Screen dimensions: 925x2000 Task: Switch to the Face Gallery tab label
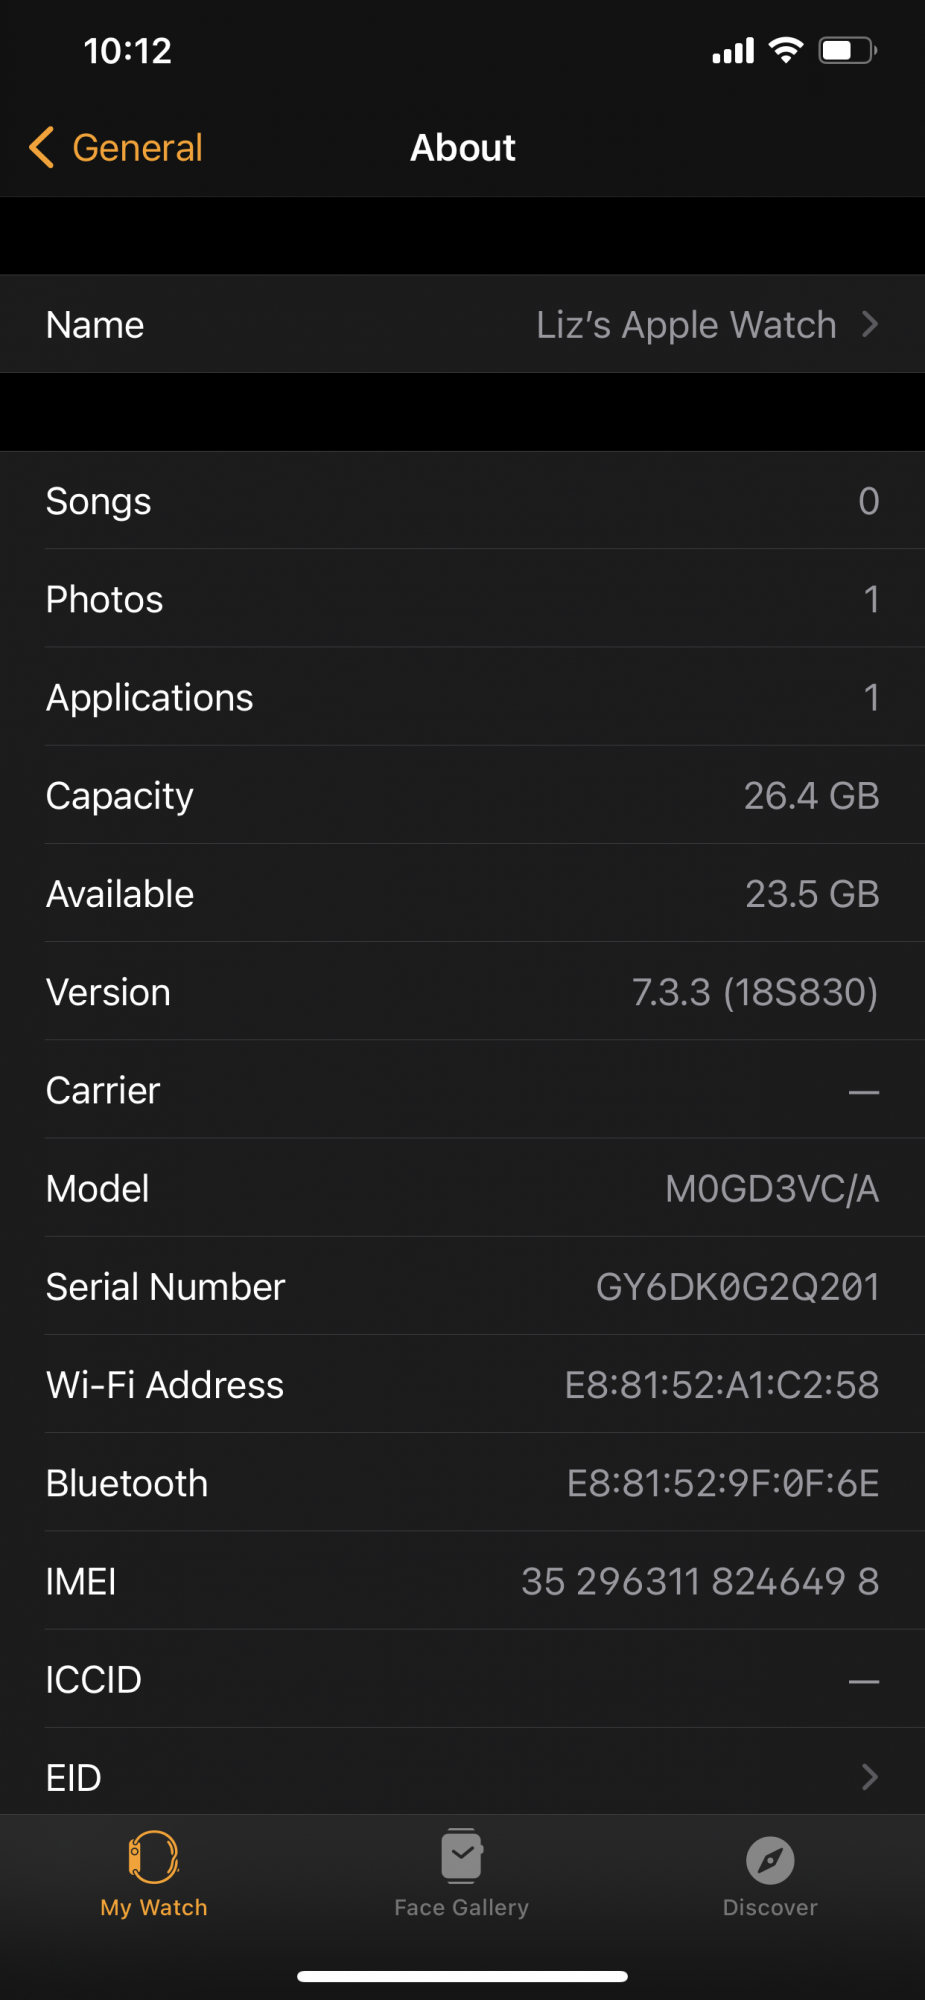[x=462, y=1907]
